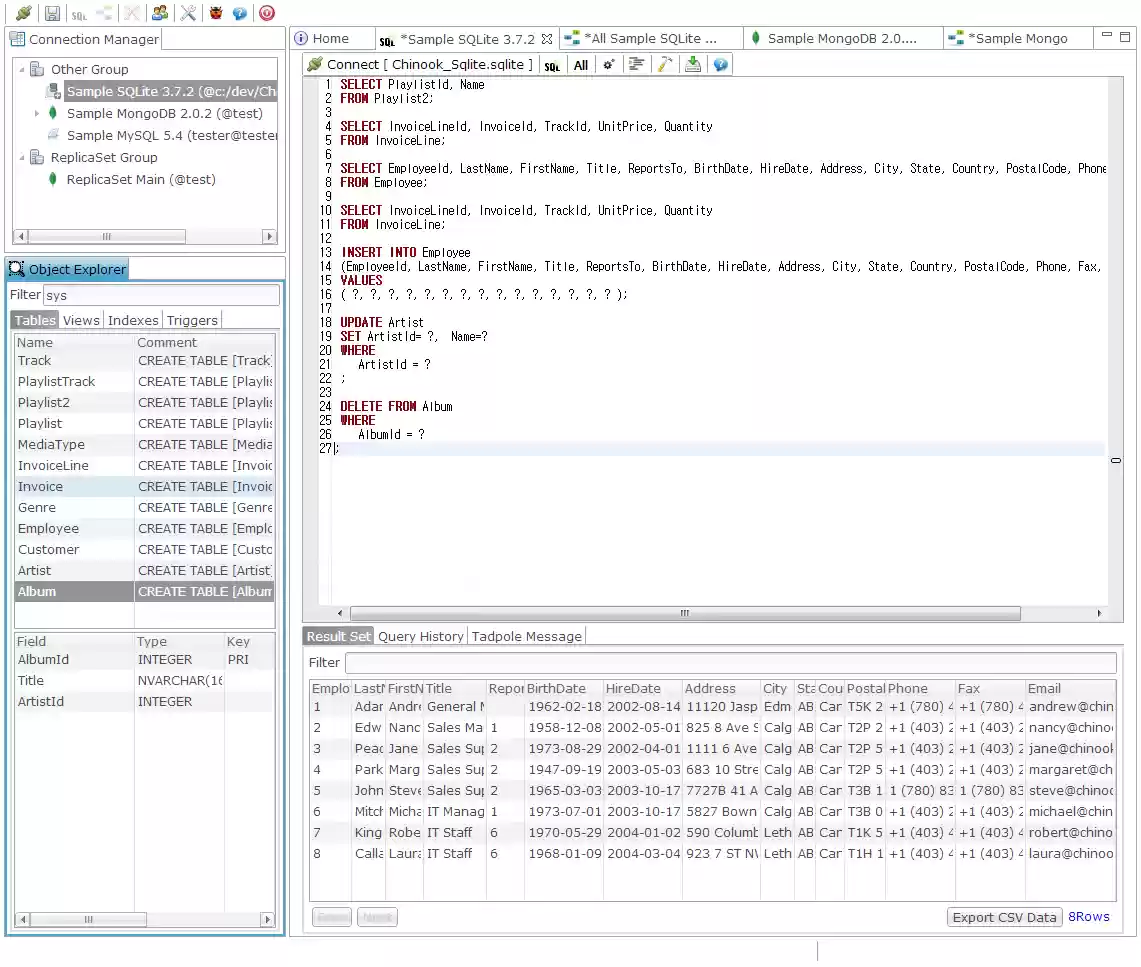Image resolution: width=1141 pixels, height=967 pixels.
Task: Open preferences using the wrench tool icon
Action: [x=188, y=13]
